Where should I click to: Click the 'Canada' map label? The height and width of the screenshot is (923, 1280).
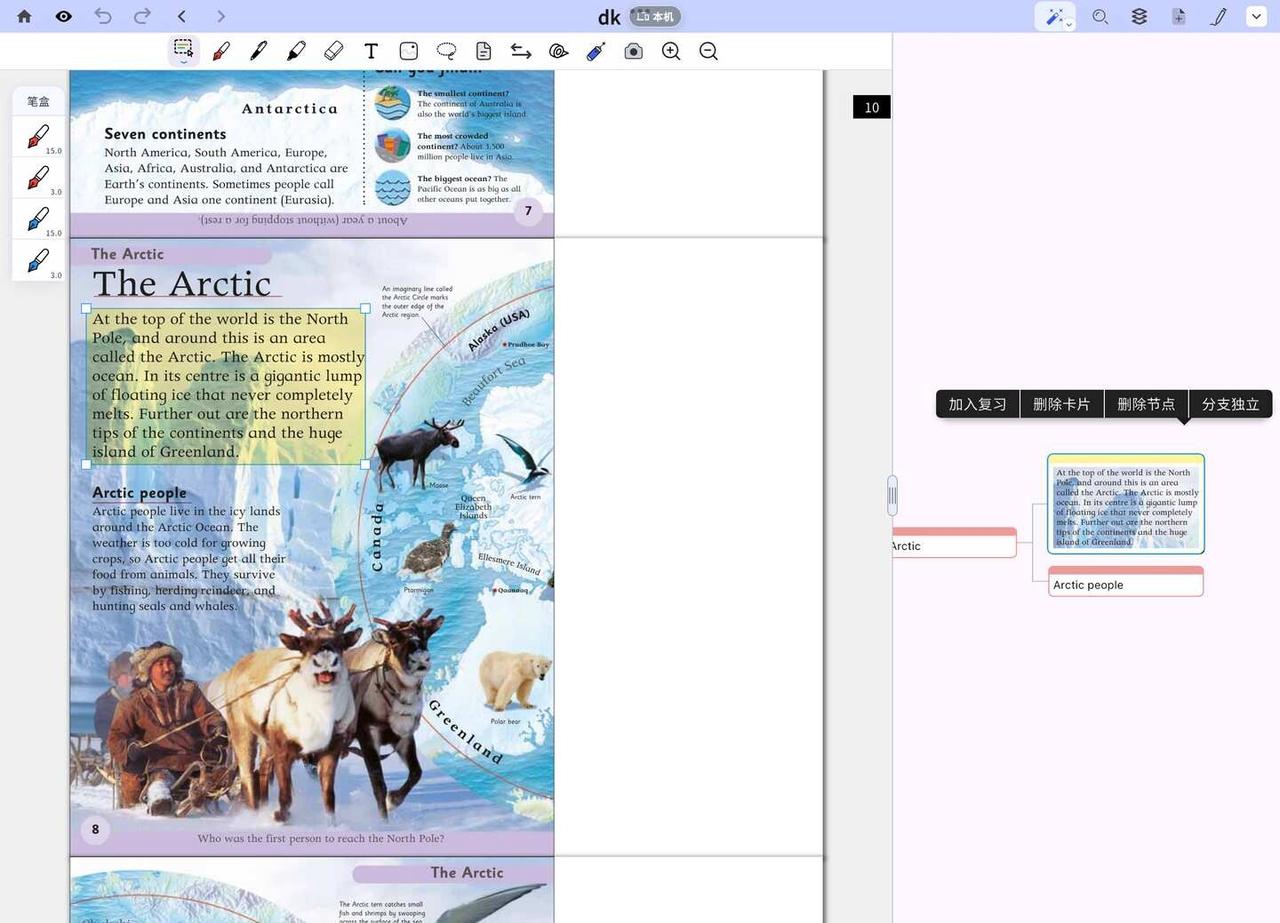377,536
